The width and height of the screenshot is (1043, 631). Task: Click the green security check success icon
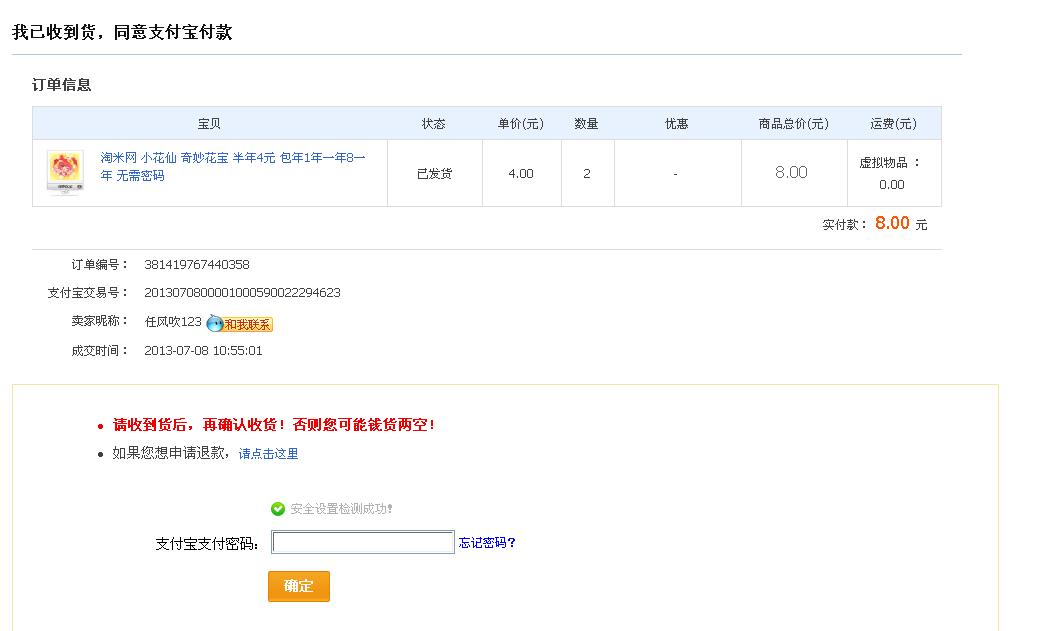tap(278, 509)
